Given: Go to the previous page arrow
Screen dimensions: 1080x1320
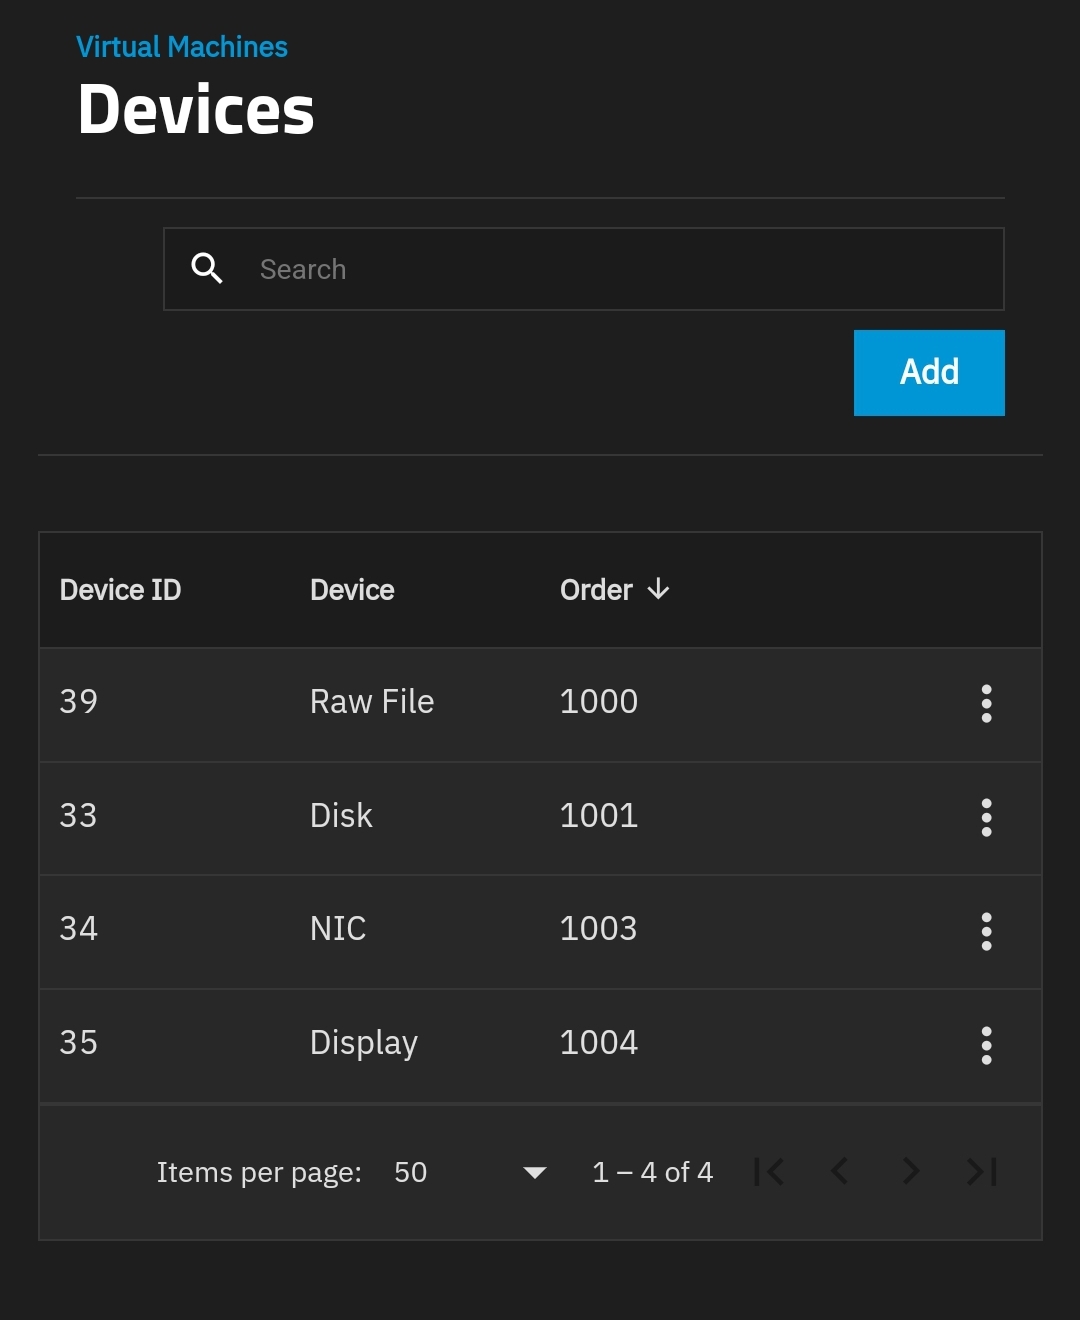Looking at the screenshot, I should (x=840, y=1171).
